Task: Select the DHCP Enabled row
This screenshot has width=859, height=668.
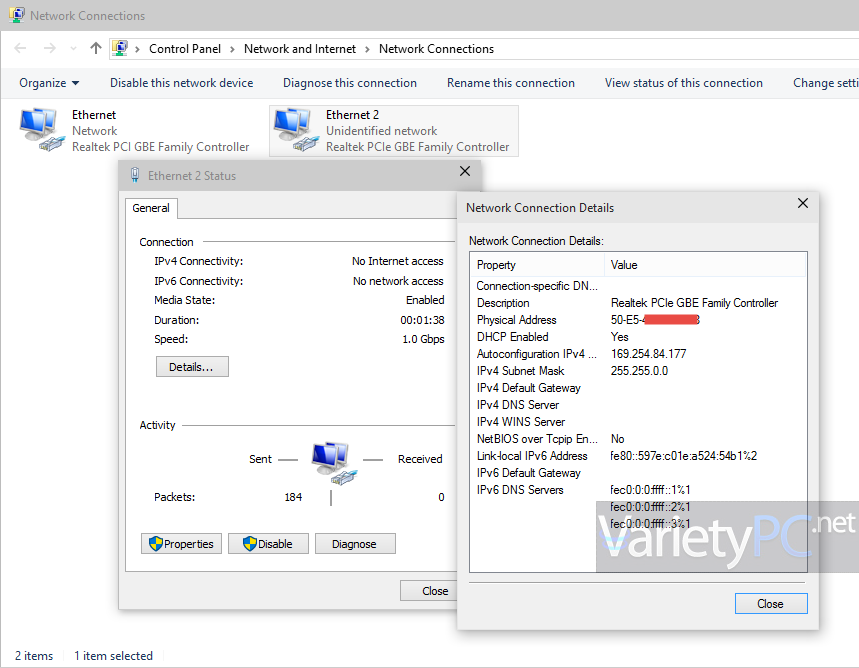Action: pyautogui.click(x=638, y=337)
